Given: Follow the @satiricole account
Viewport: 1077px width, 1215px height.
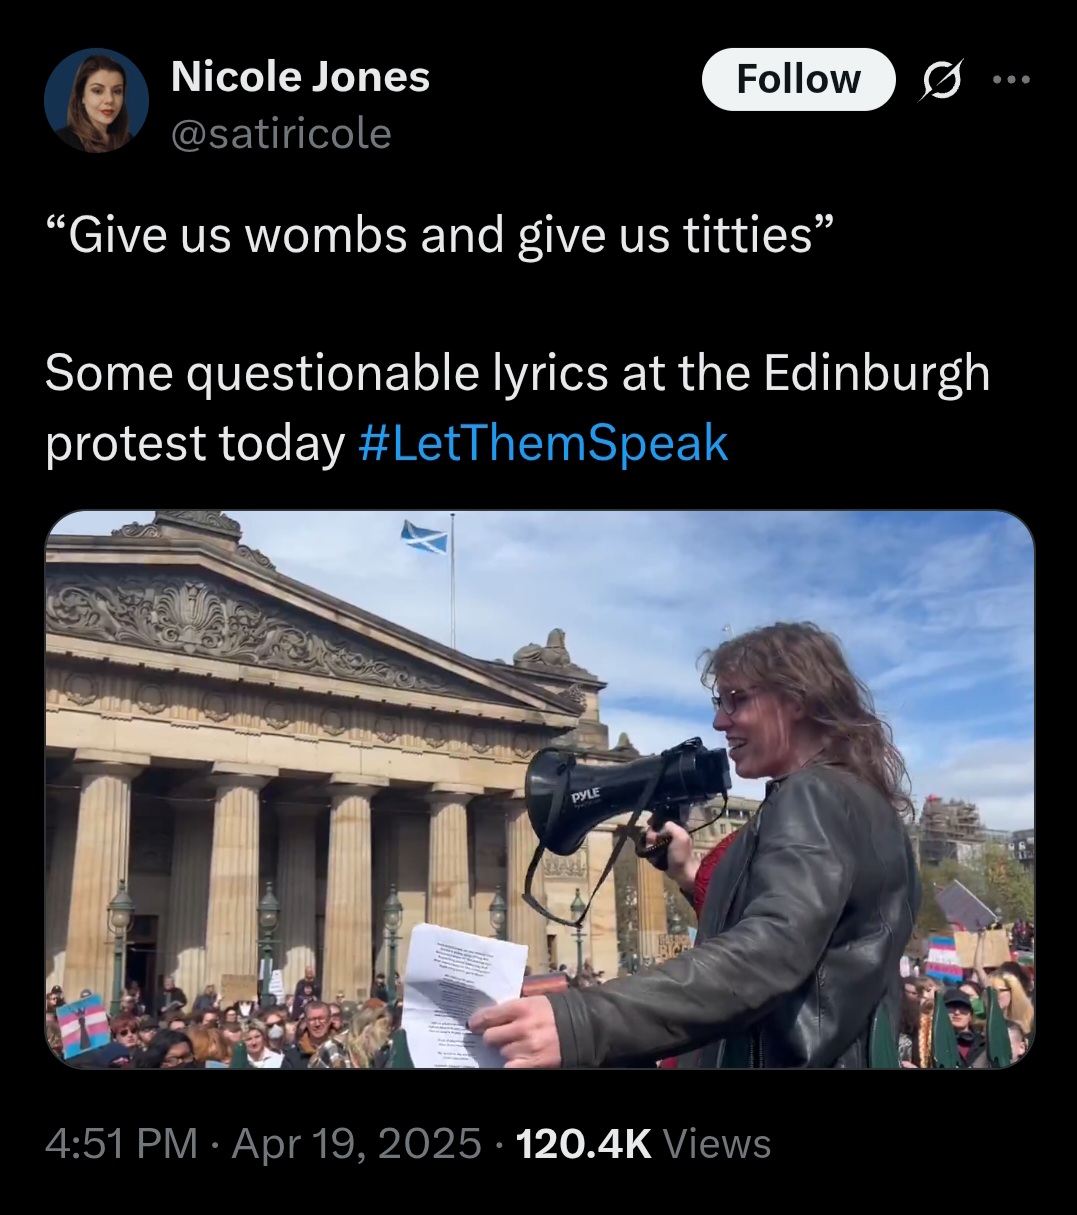Looking at the screenshot, I should tap(798, 79).
